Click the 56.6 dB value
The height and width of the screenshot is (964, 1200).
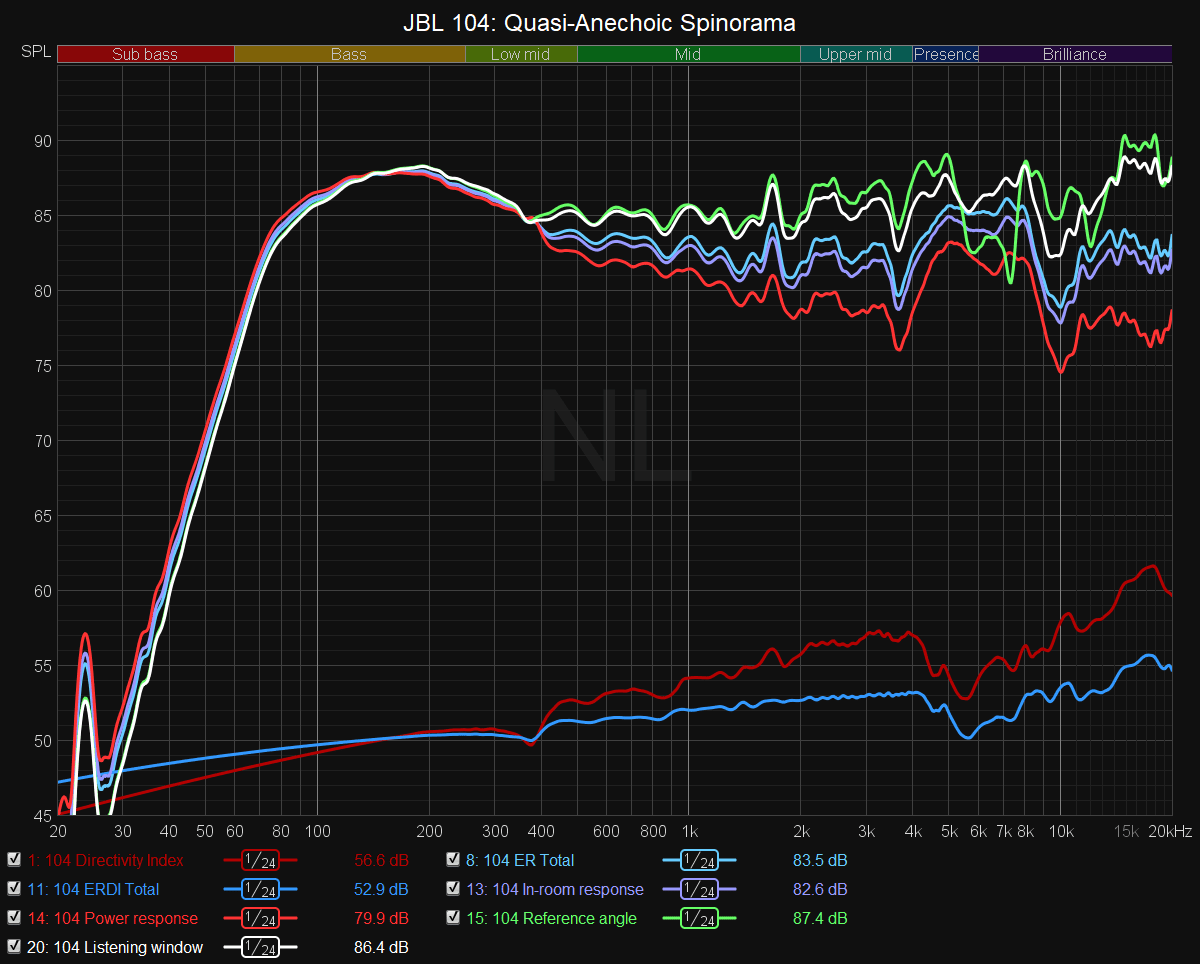point(381,860)
